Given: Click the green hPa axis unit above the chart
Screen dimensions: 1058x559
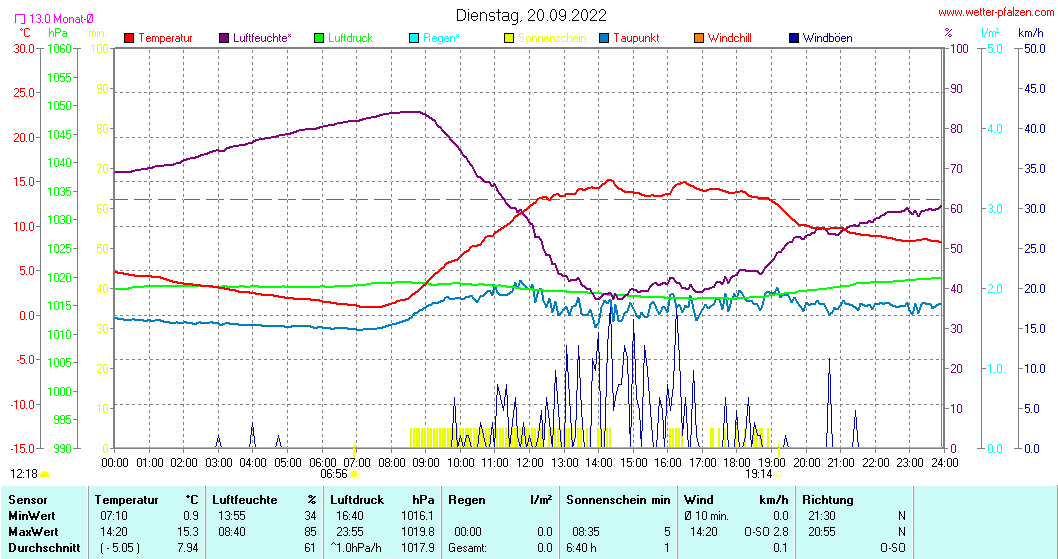Looking at the screenshot, I should (58, 32).
